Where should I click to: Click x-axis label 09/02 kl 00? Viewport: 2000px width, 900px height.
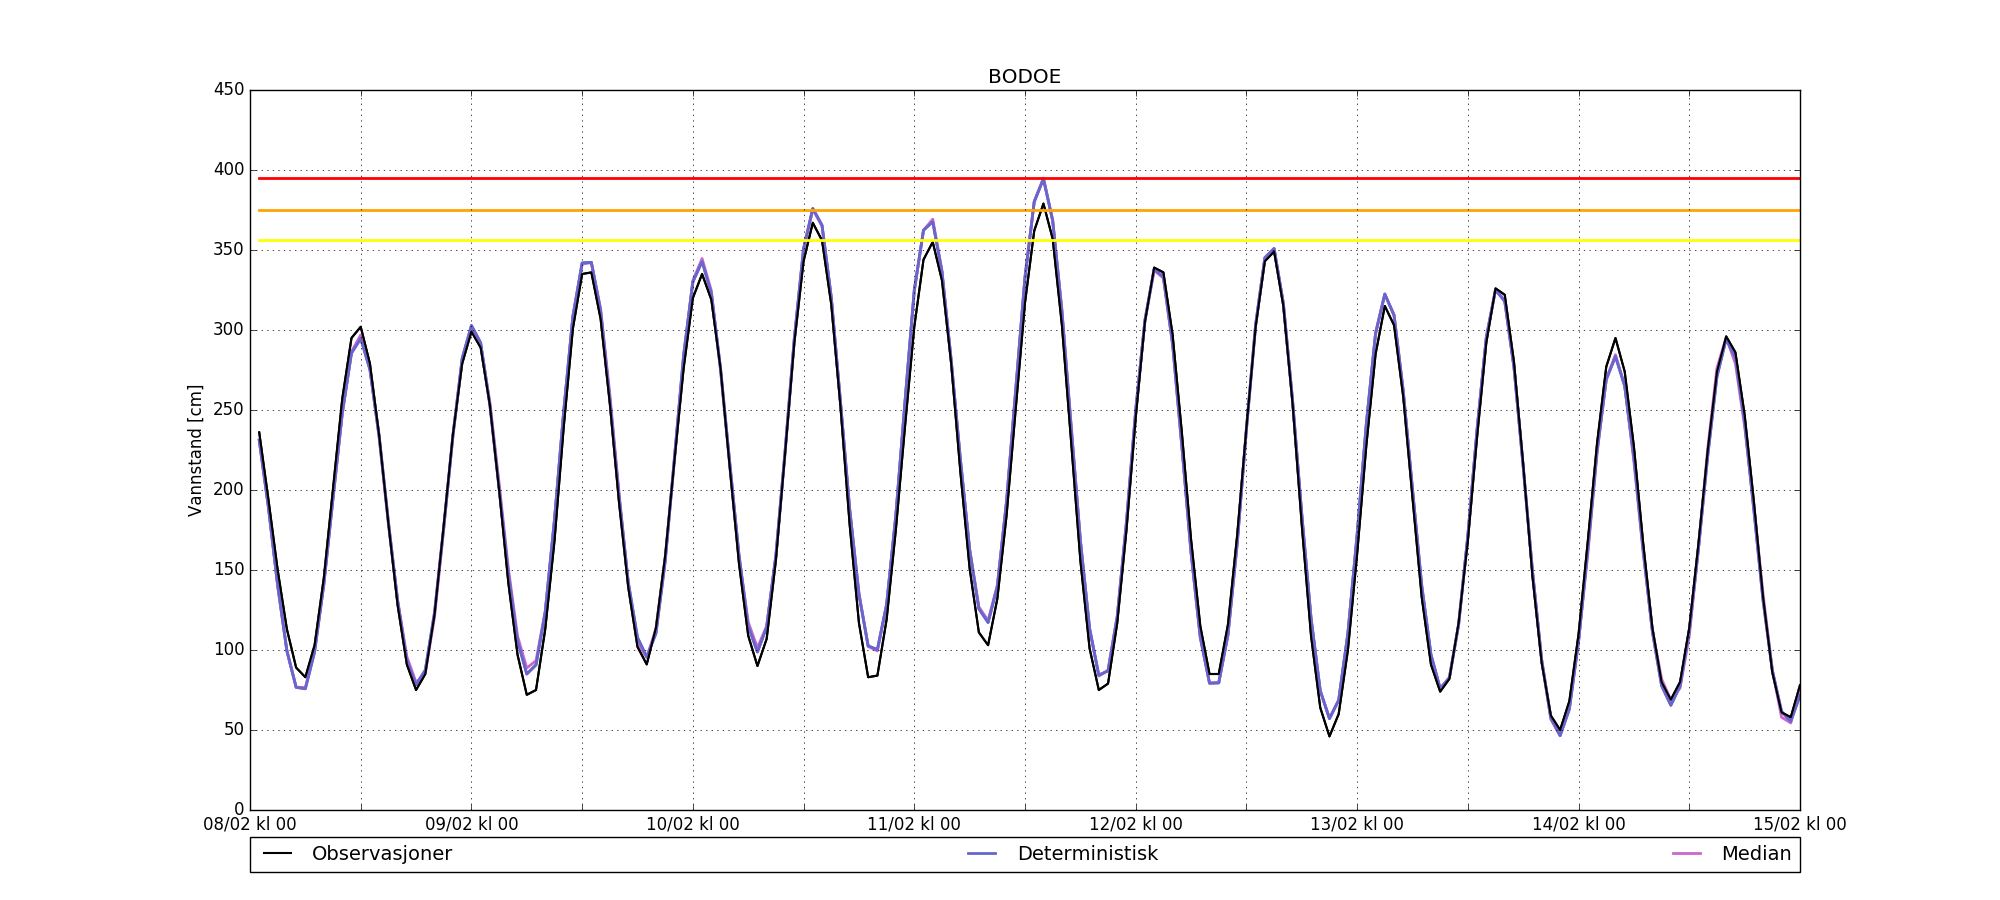coord(472,825)
